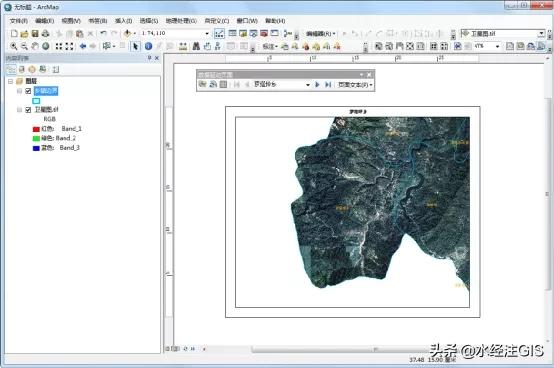This screenshot has width=554, height=368.
Task: List layers by selection
Action: 43,70
